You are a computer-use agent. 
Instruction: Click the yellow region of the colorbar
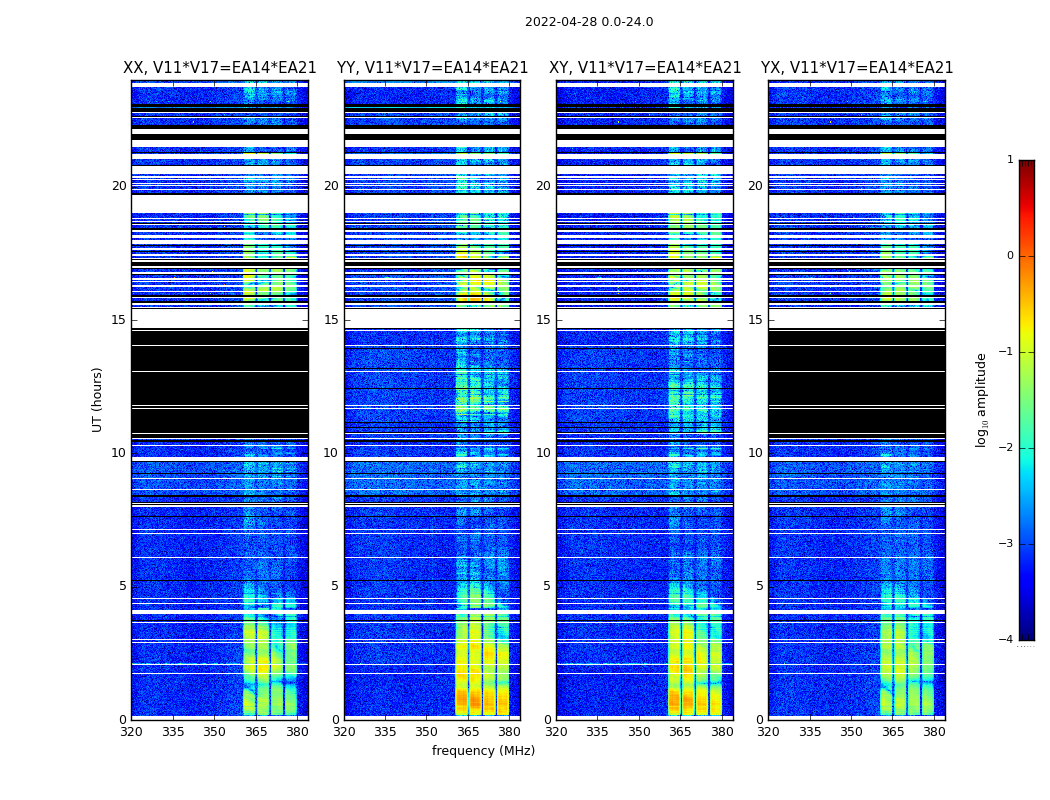click(x=1026, y=330)
